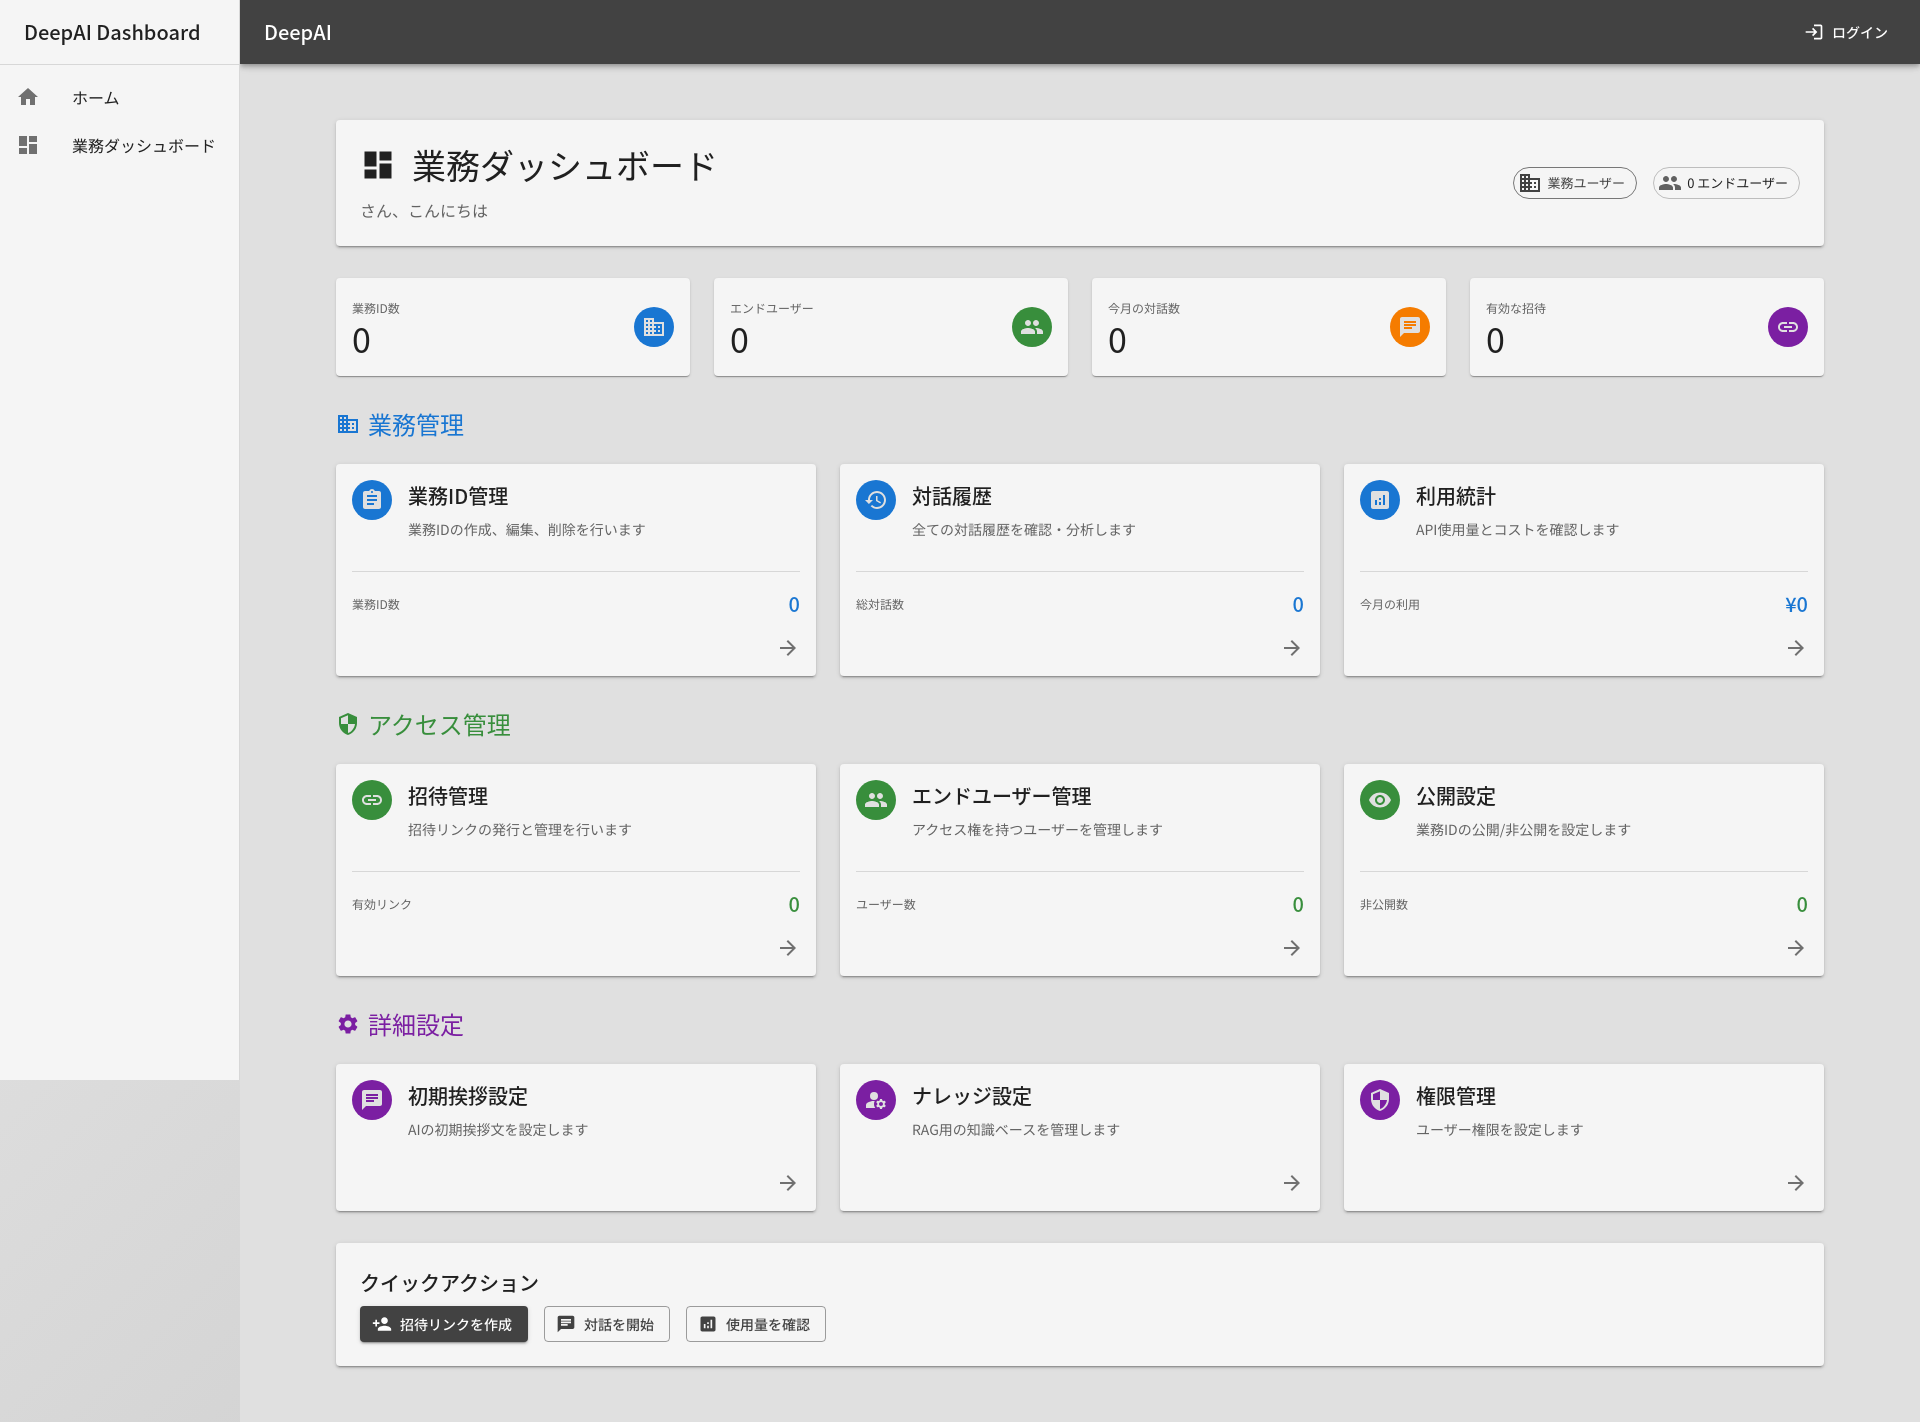Click the DeepAI header title
This screenshot has width=1920, height=1422.
pos(298,32)
